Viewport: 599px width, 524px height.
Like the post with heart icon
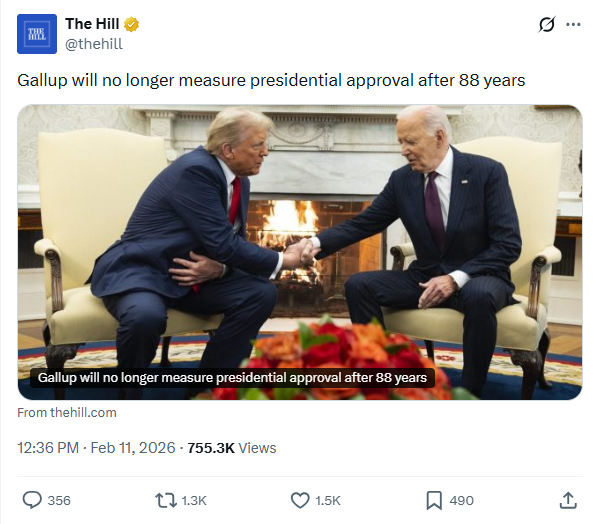coord(300,500)
